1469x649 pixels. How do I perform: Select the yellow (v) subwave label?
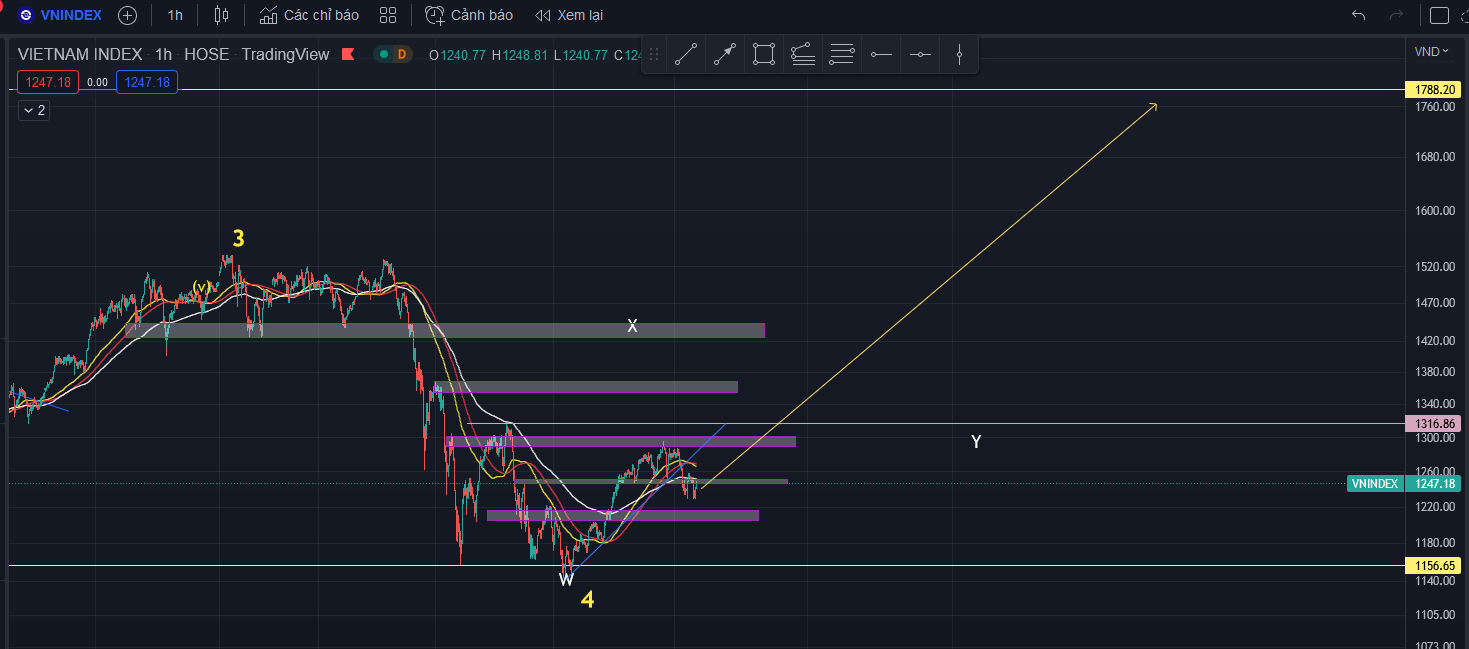click(202, 287)
